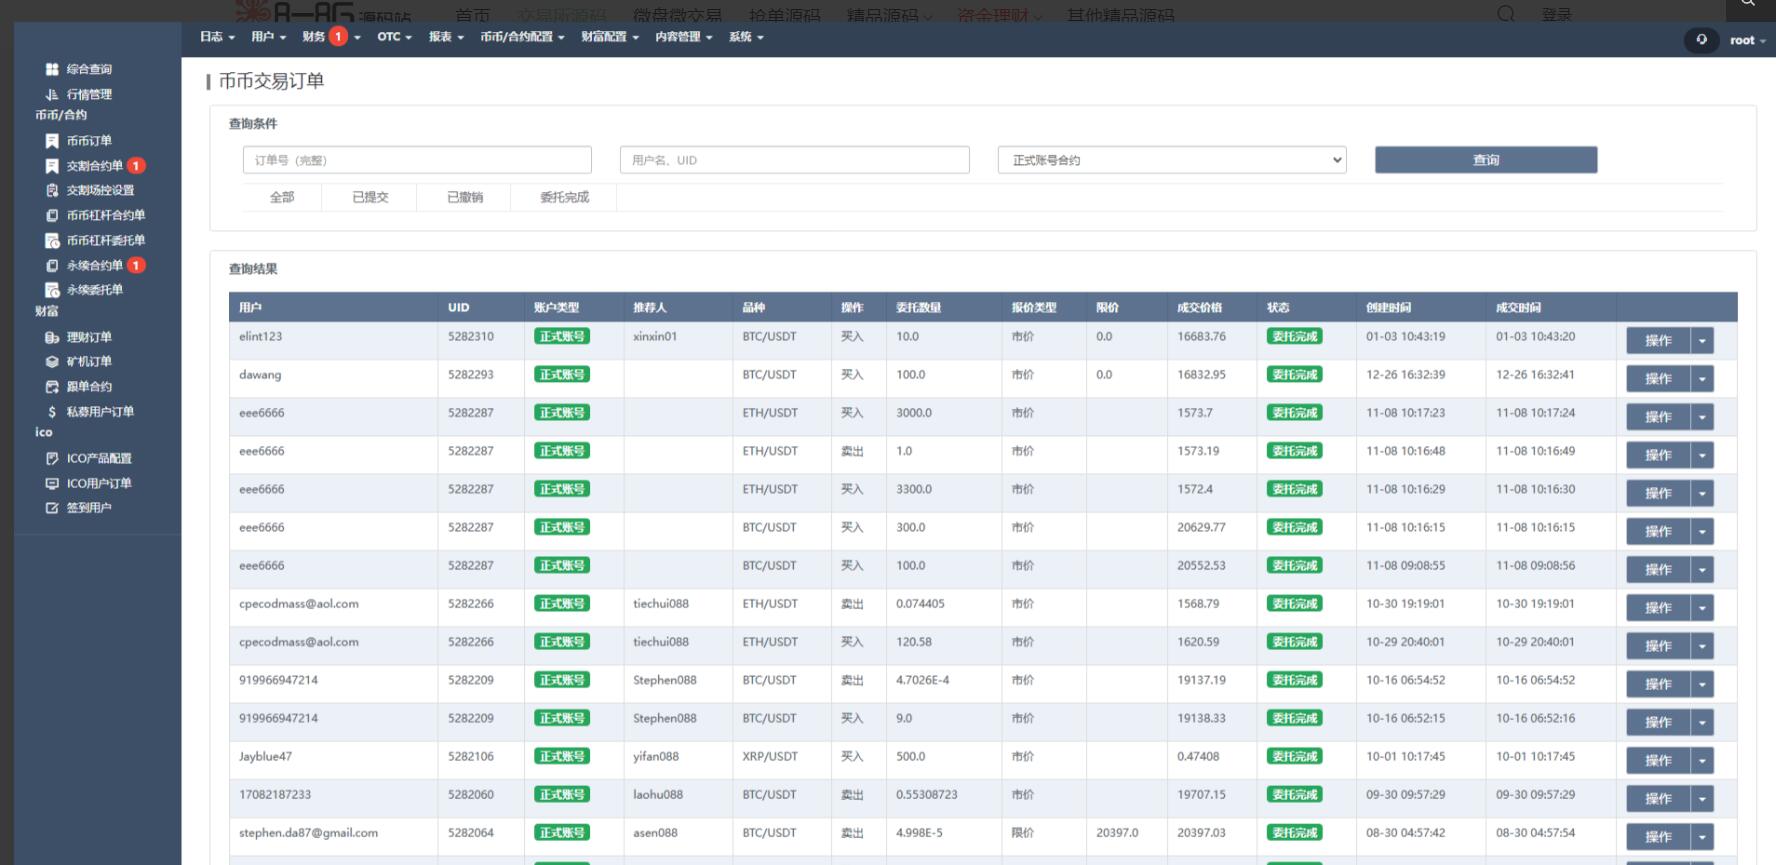Image resolution: width=1776 pixels, height=865 pixels.
Task: Open the 交割场控设置 icon in sidebar
Action: pyautogui.click(x=52, y=190)
